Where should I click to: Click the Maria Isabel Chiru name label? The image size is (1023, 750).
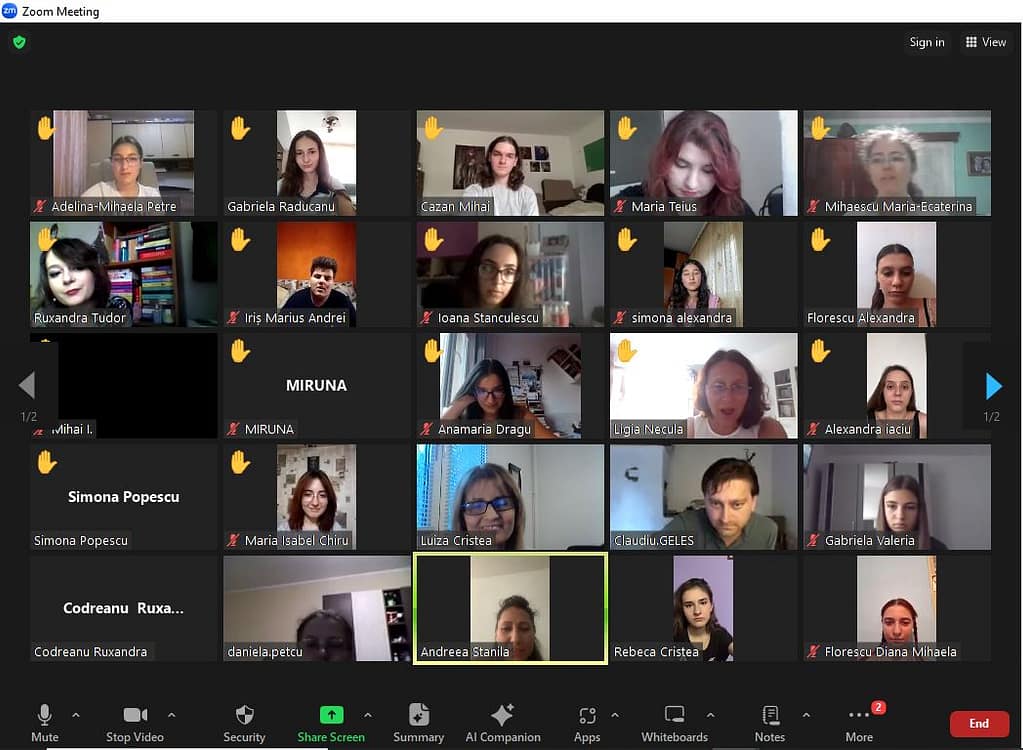click(x=296, y=541)
